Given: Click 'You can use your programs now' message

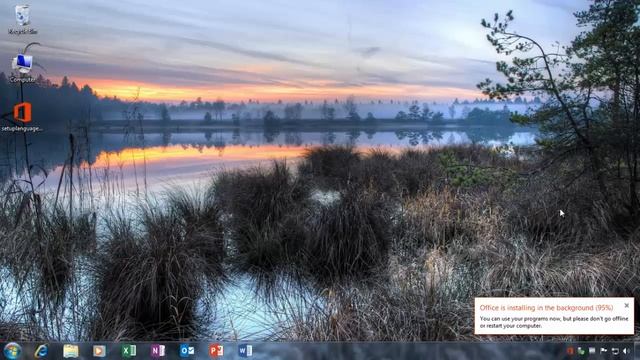Looking at the screenshot, I should pos(554,322).
